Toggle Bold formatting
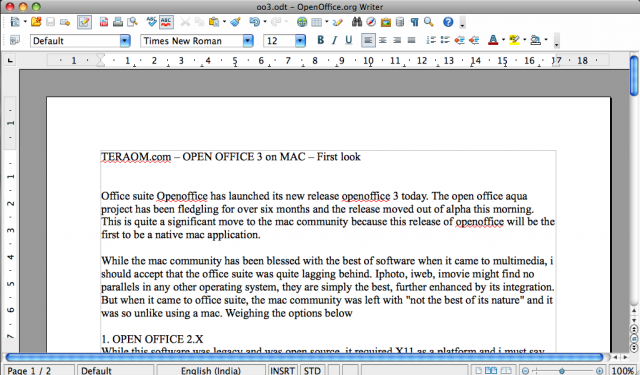 (x=320, y=40)
